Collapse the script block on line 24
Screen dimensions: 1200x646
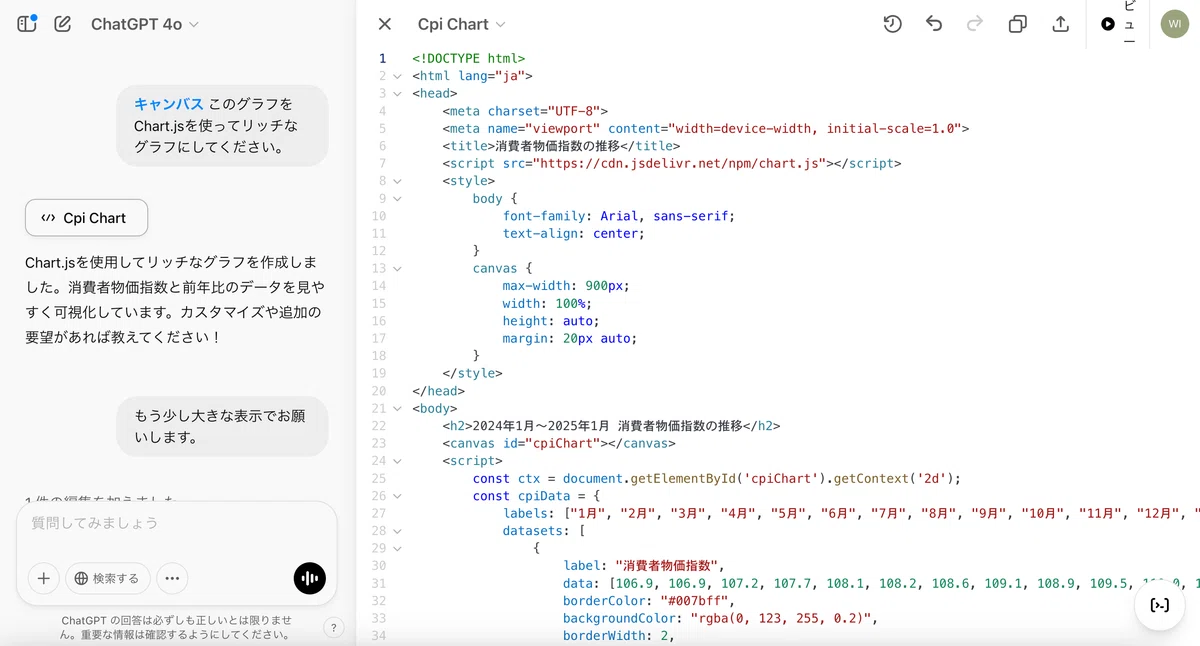pos(398,461)
